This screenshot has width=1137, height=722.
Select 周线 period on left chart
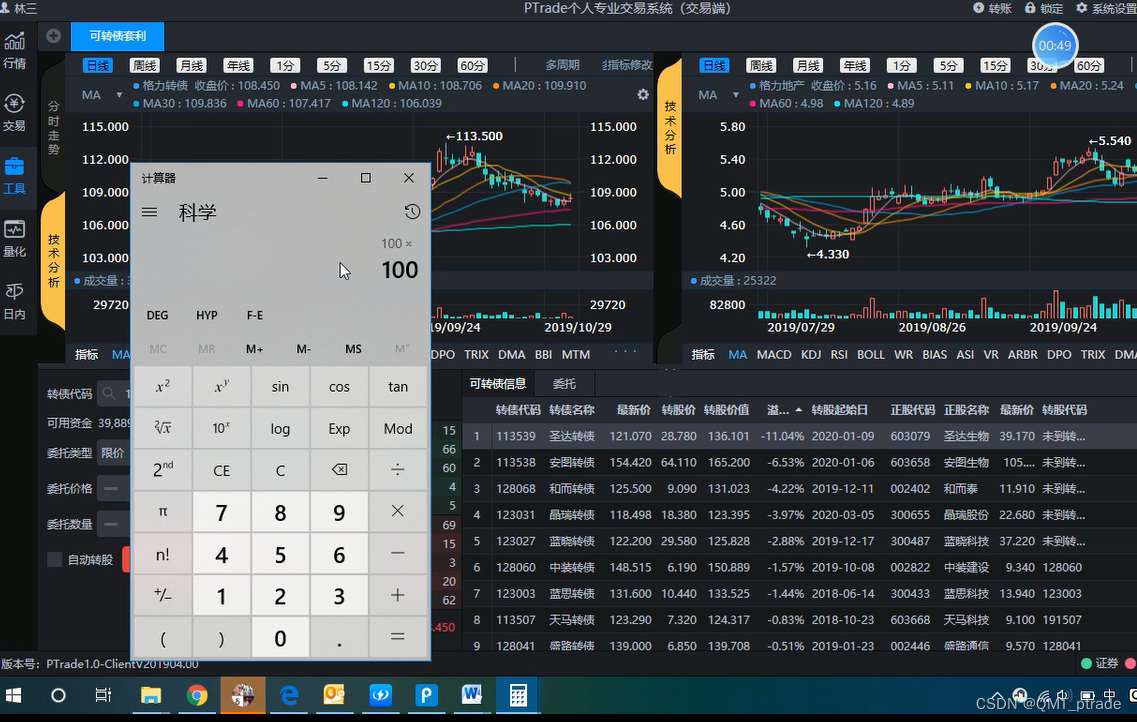point(144,65)
